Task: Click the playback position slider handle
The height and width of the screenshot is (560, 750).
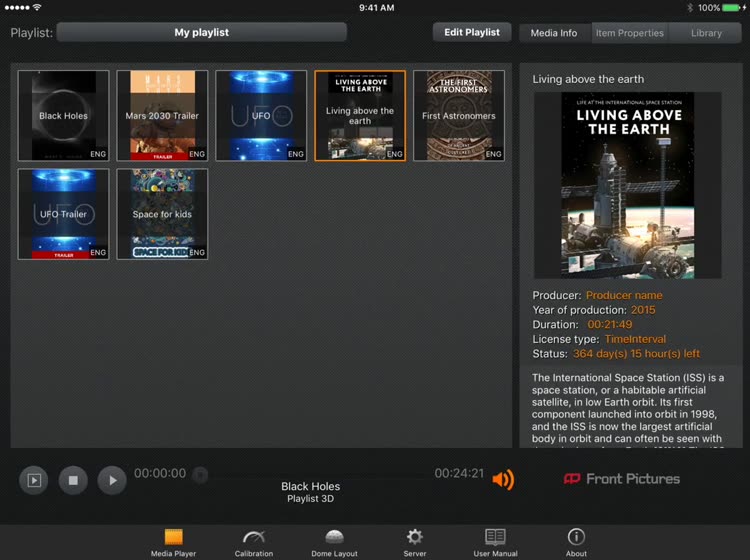Action: click(200, 475)
